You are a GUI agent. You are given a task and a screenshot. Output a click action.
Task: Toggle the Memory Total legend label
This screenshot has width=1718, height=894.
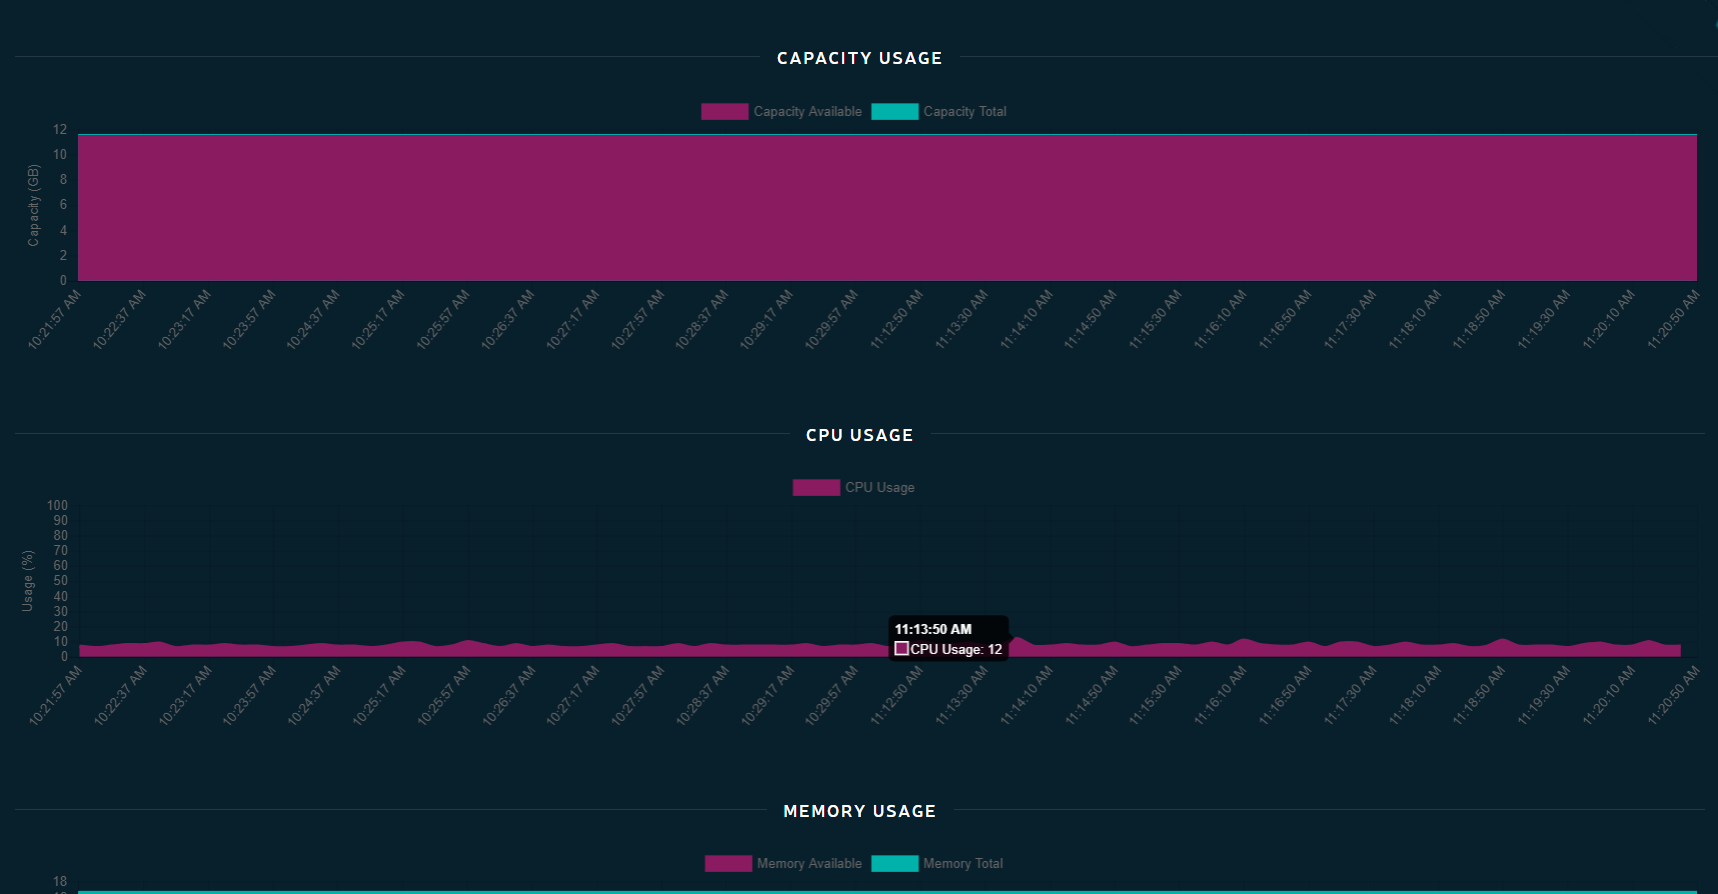tap(962, 864)
